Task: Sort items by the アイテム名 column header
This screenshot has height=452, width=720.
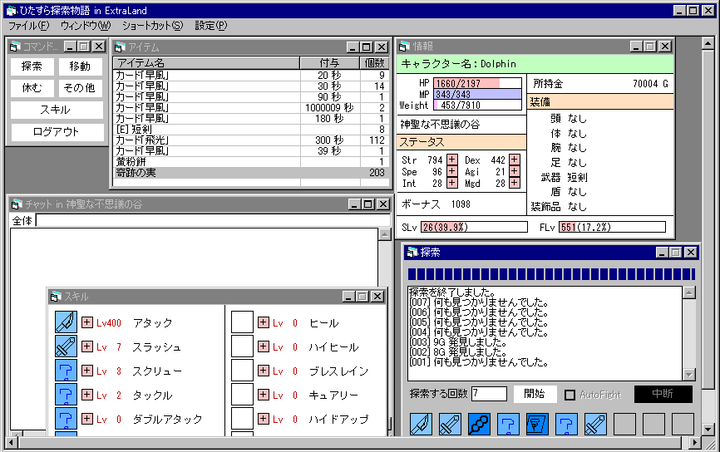Action: click(207, 63)
